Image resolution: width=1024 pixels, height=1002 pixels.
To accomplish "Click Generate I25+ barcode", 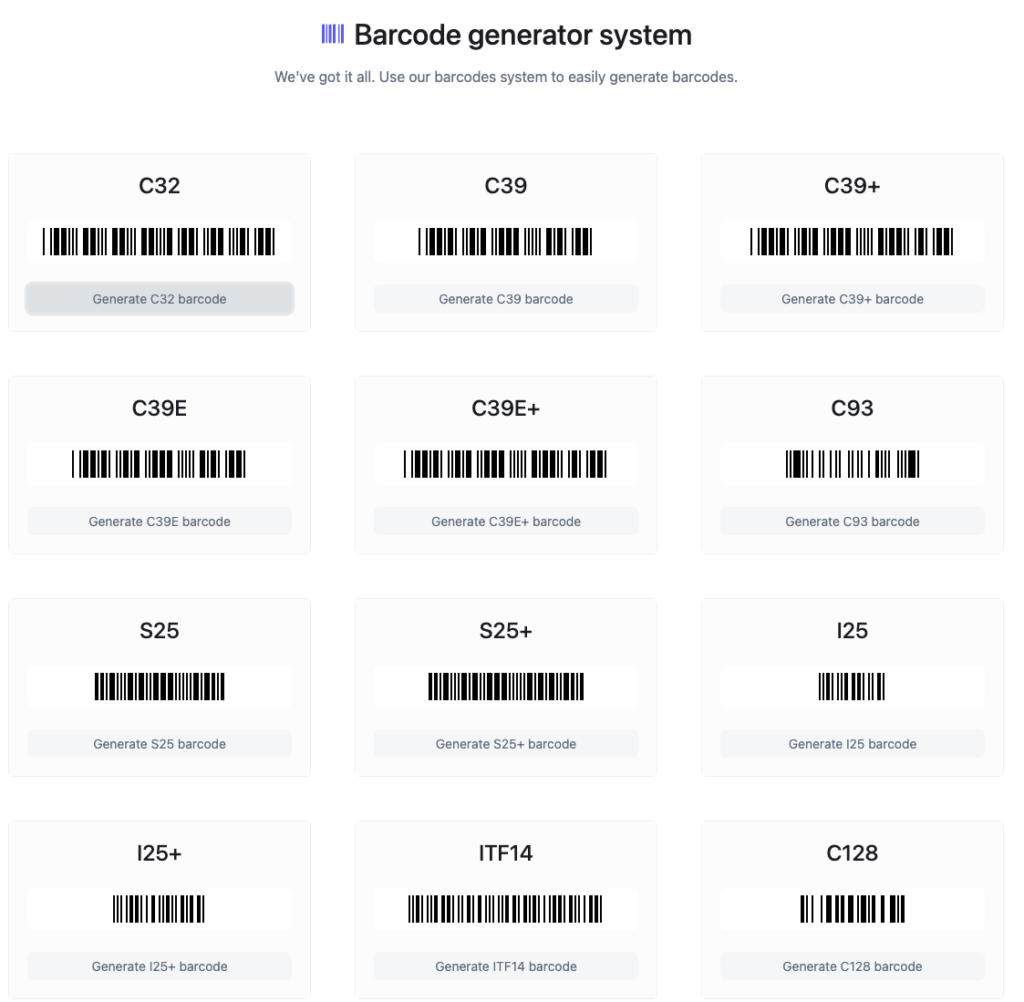I will tap(159, 966).
